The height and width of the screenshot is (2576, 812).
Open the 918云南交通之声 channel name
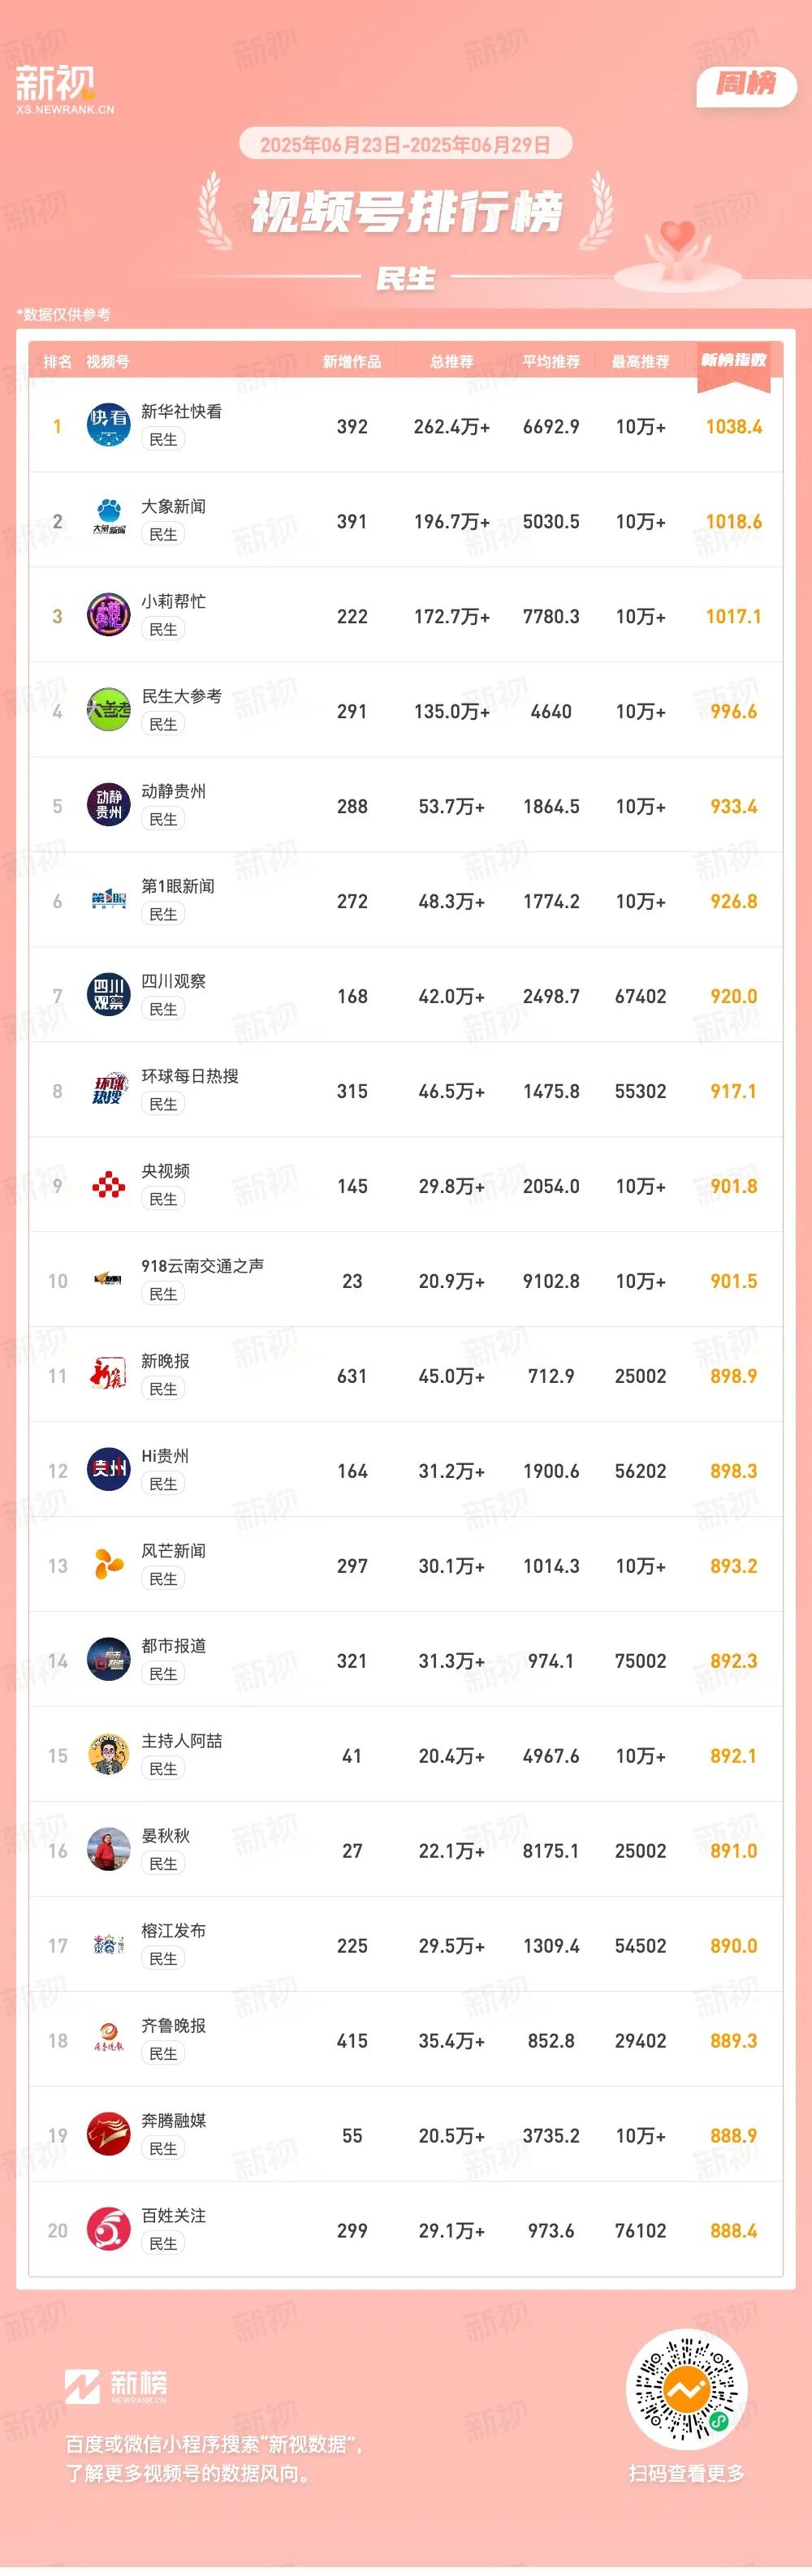pos(202,1266)
